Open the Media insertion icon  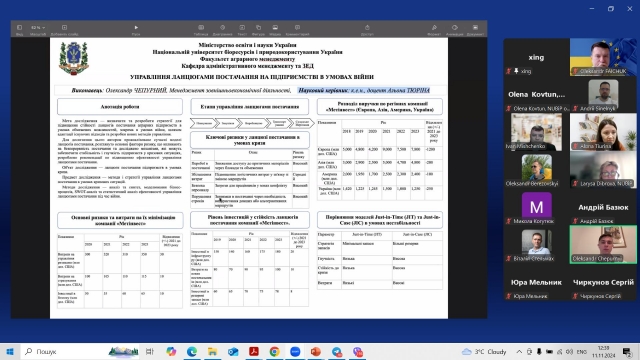[275, 28]
